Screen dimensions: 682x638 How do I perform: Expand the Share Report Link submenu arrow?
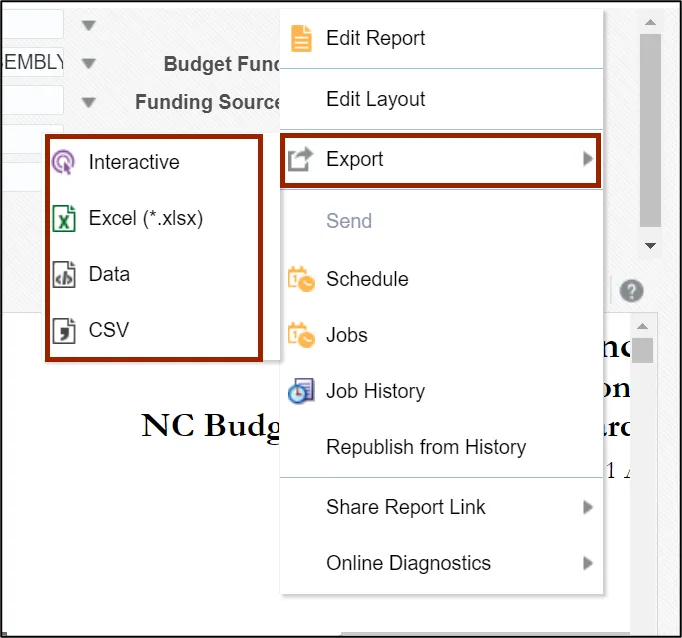(x=587, y=508)
